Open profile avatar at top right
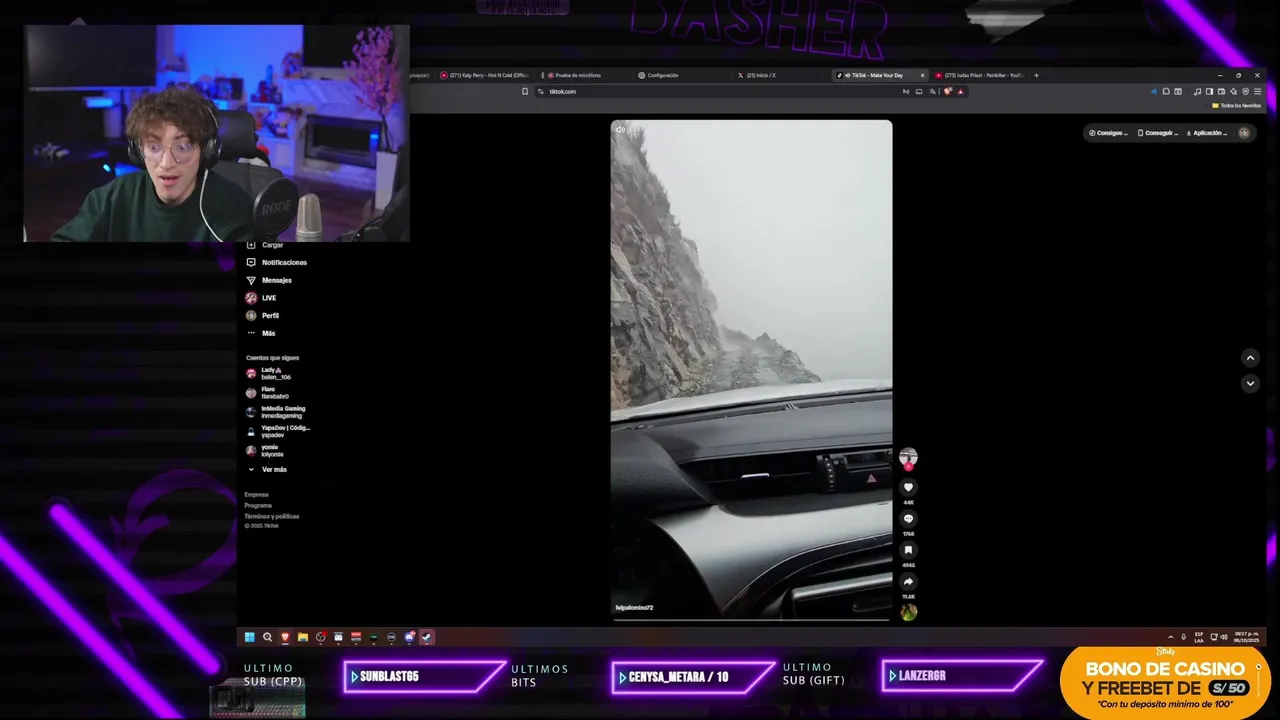 pyautogui.click(x=1244, y=133)
